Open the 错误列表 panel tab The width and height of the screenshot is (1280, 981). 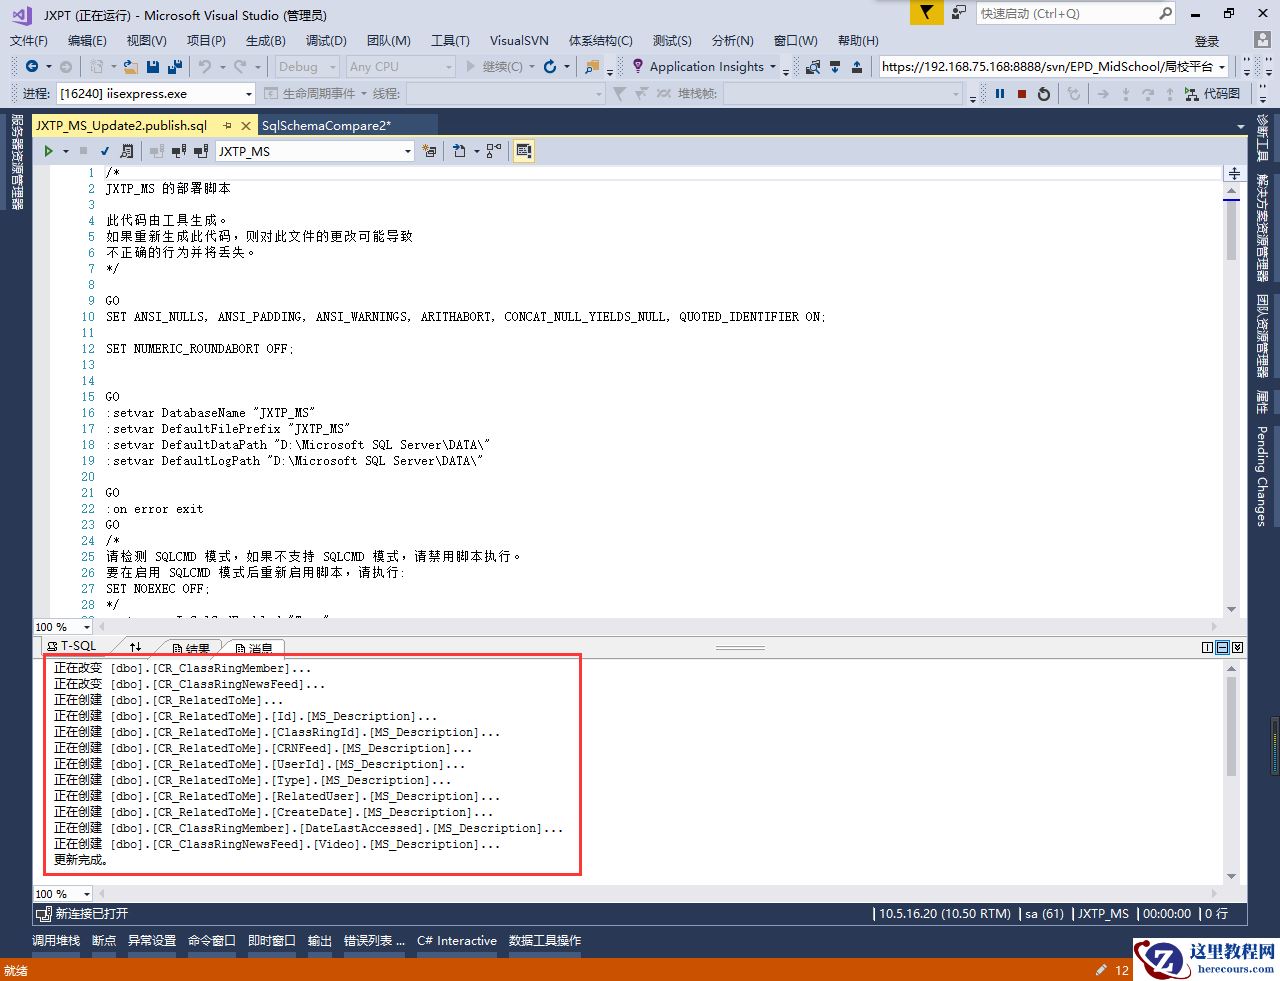pyautogui.click(x=374, y=941)
